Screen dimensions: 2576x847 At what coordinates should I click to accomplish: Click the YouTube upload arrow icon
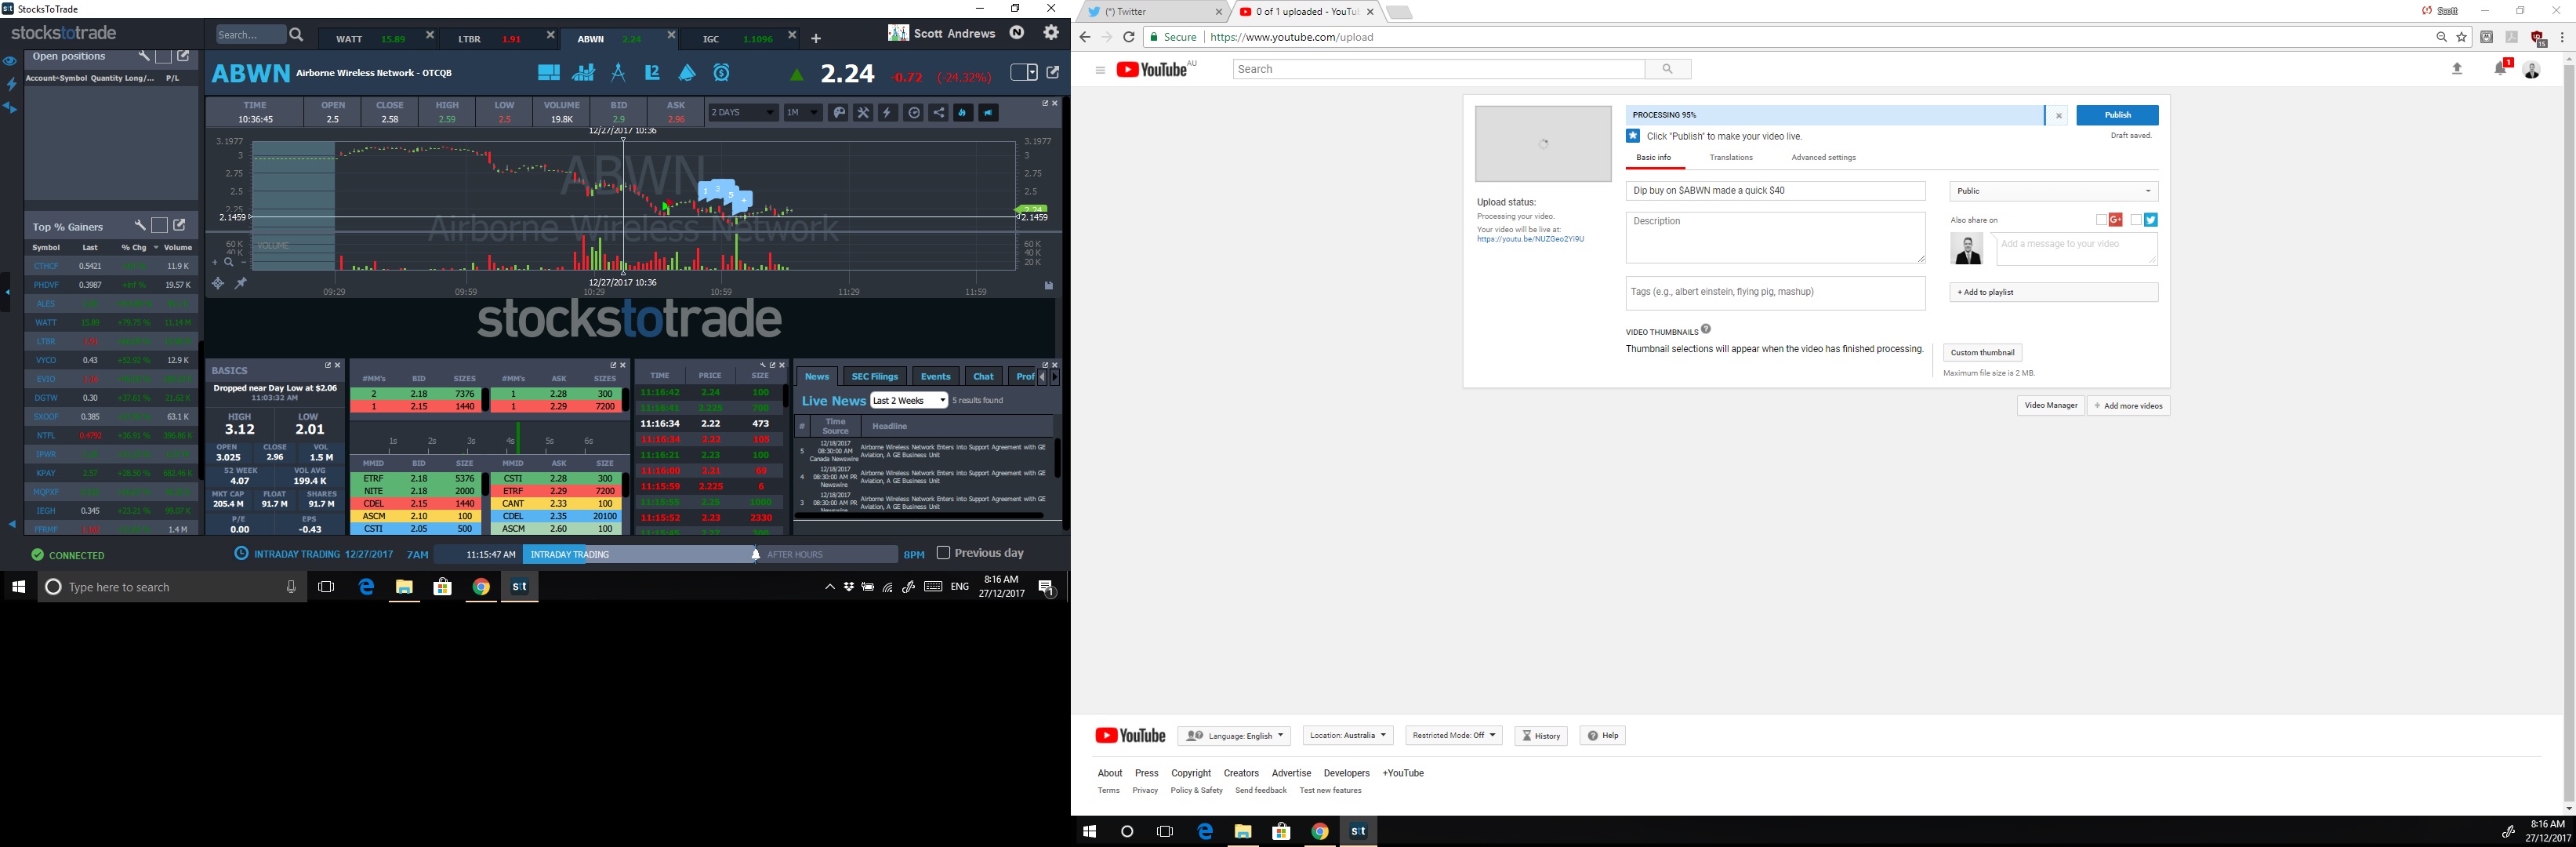point(2457,69)
